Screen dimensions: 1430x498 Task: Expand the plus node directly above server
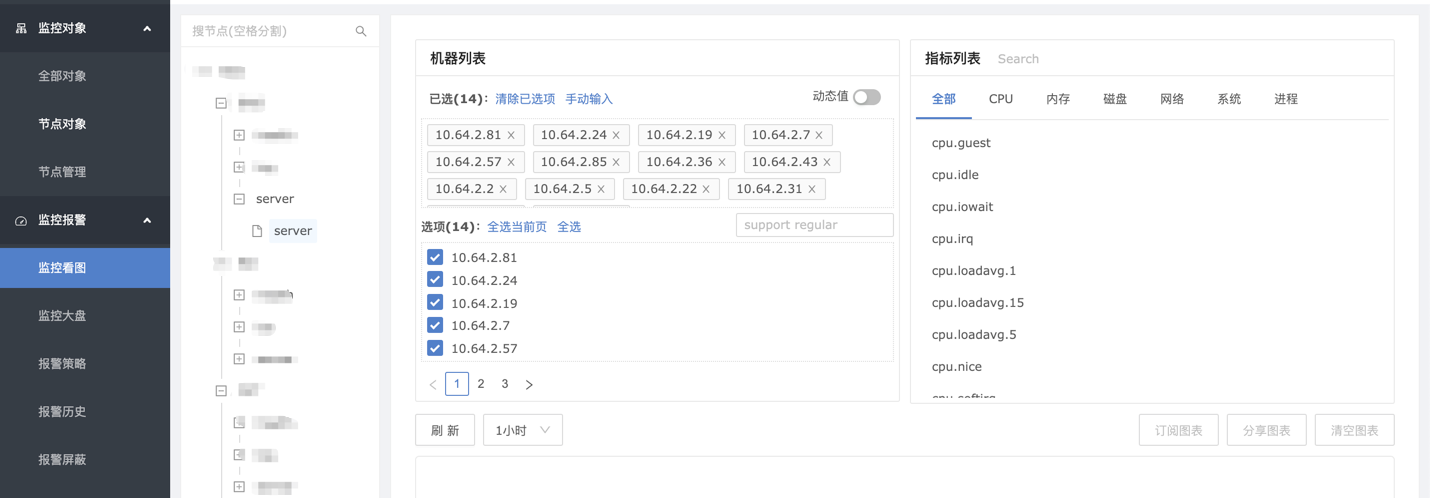239,167
